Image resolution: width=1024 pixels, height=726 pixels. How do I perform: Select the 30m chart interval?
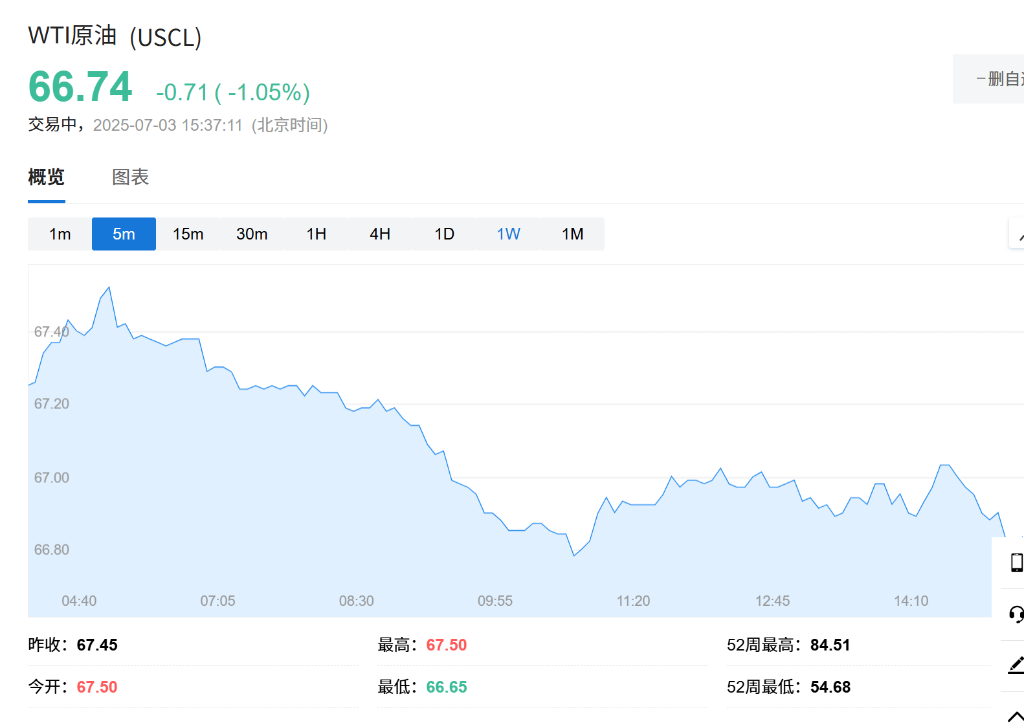(252, 234)
